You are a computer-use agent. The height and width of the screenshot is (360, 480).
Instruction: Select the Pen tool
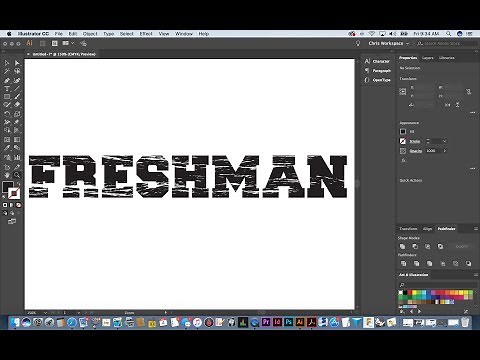[7, 80]
